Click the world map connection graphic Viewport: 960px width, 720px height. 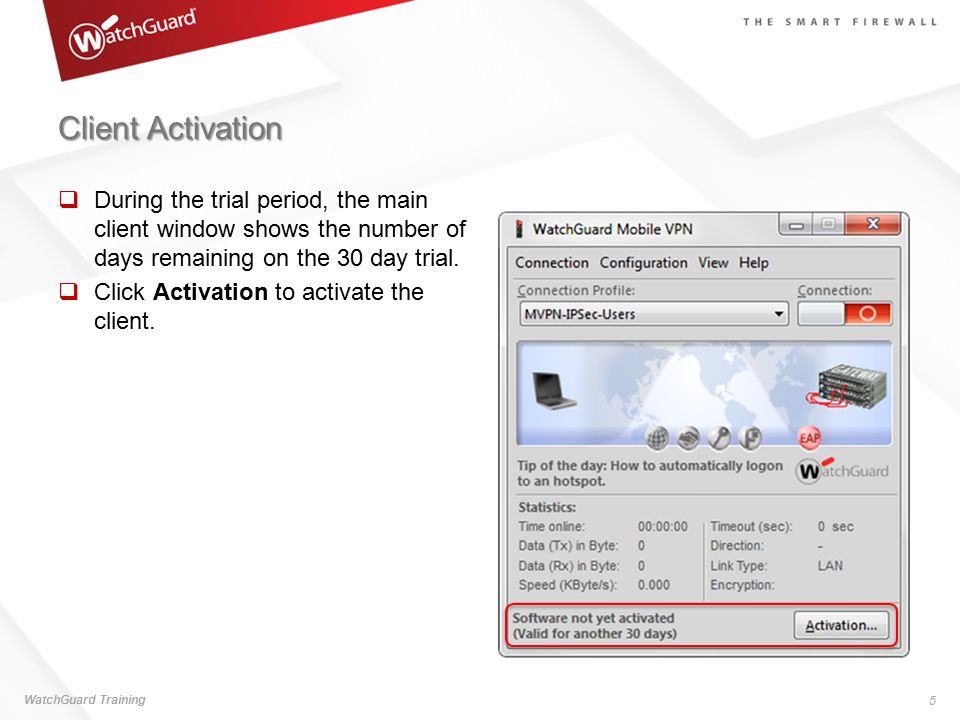point(704,393)
